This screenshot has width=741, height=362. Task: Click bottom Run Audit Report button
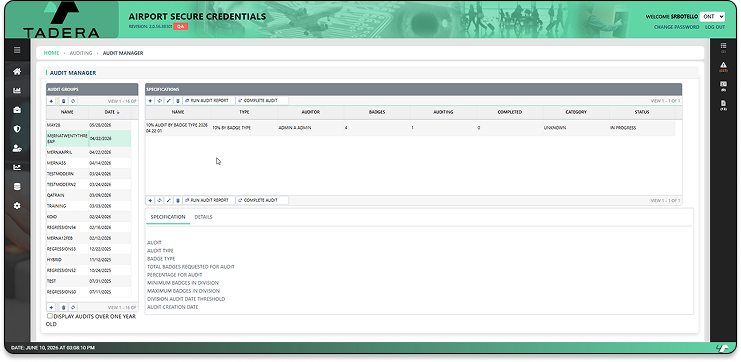pyautogui.click(x=209, y=200)
